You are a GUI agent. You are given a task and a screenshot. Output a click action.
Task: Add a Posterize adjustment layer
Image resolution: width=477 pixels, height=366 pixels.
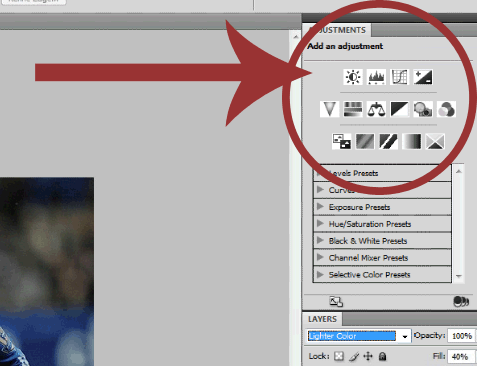(365, 141)
